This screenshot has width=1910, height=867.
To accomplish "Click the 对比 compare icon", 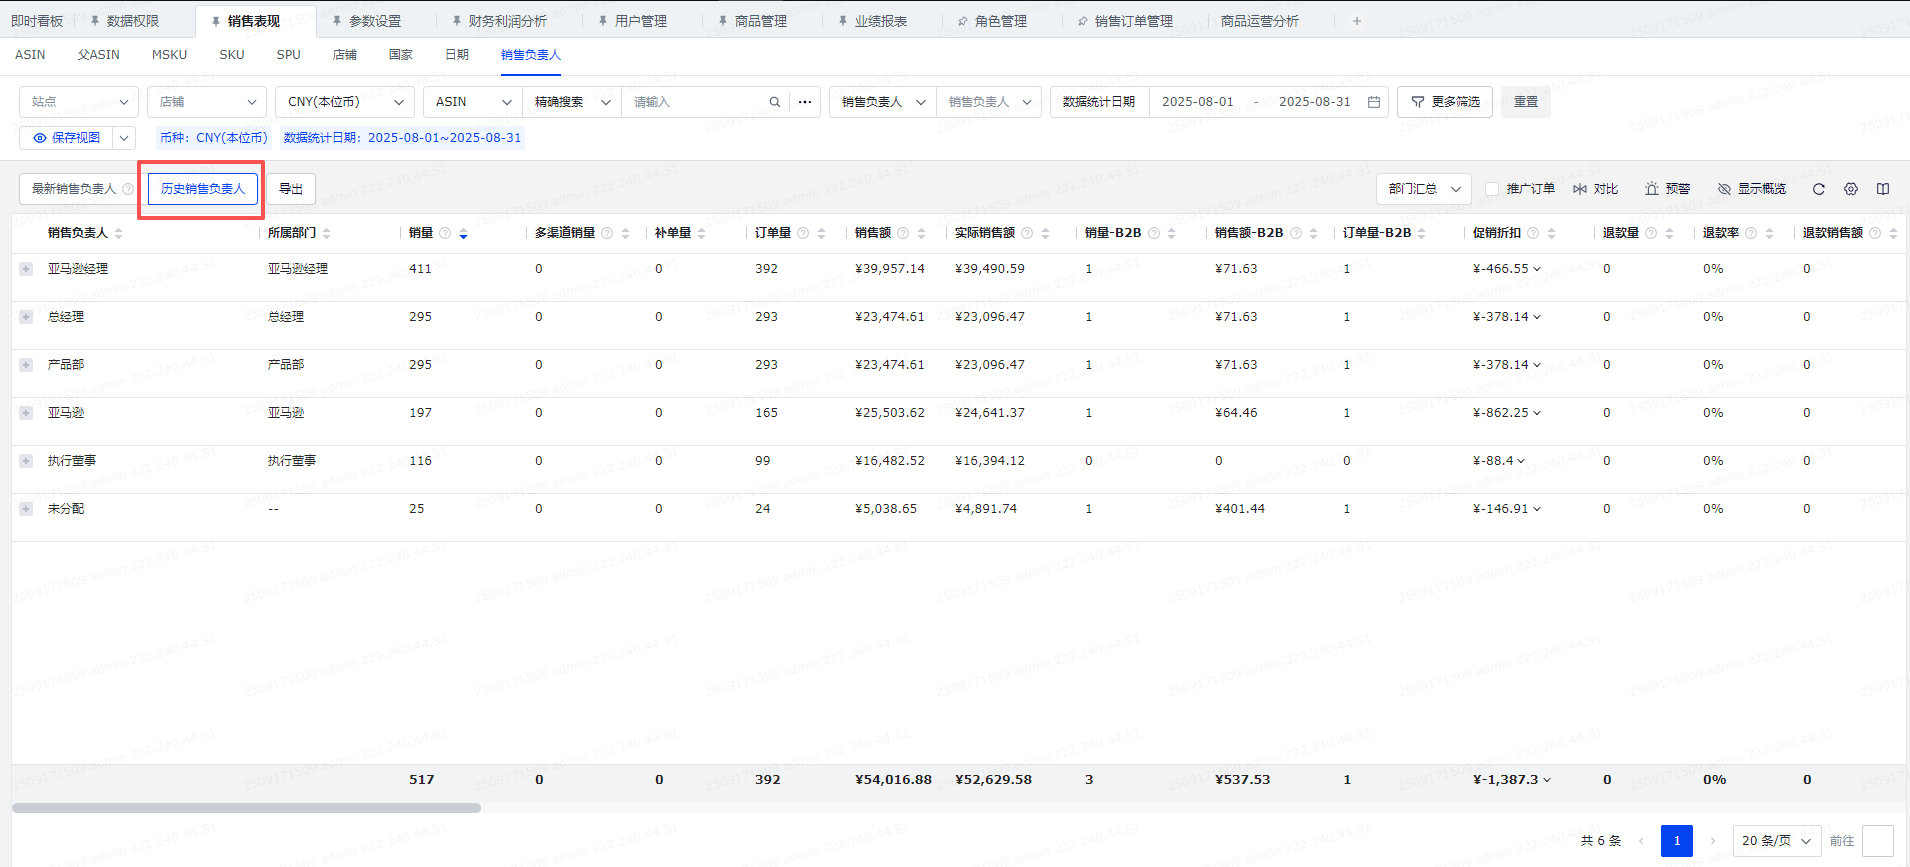I will (x=1580, y=189).
